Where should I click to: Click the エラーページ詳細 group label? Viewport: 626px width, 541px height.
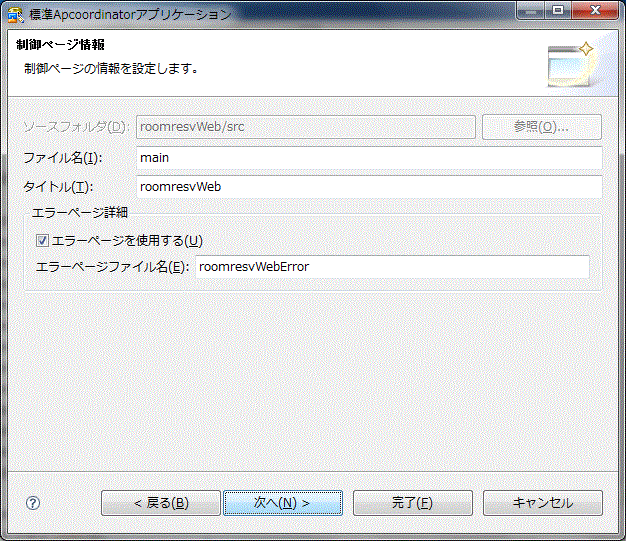tap(79, 212)
